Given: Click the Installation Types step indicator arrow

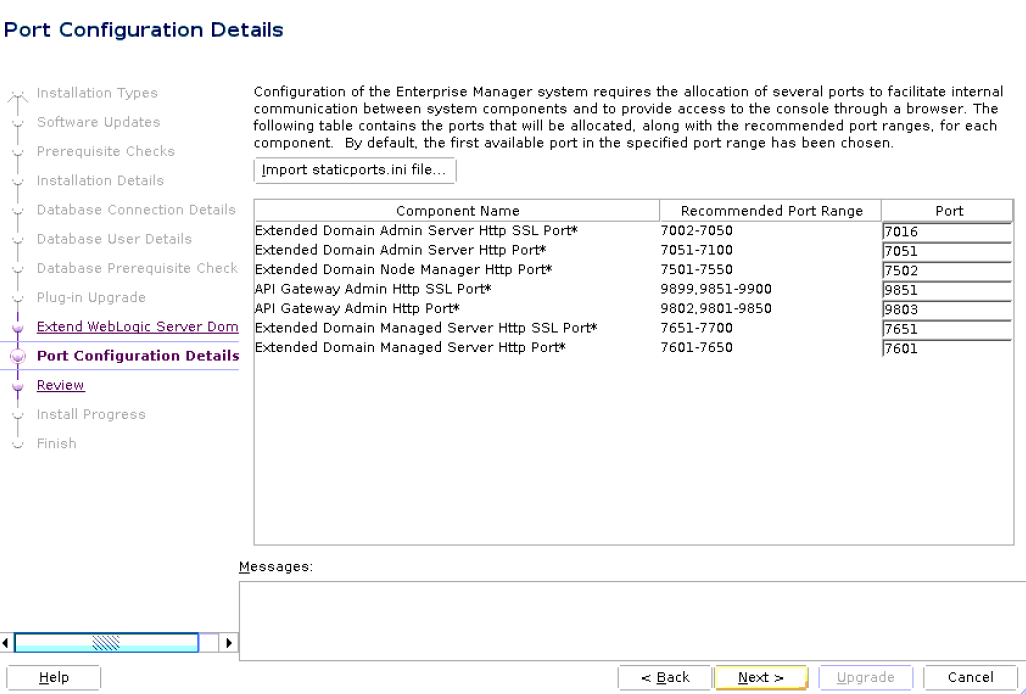Looking at the screenshot, I should tap(20, 93).
